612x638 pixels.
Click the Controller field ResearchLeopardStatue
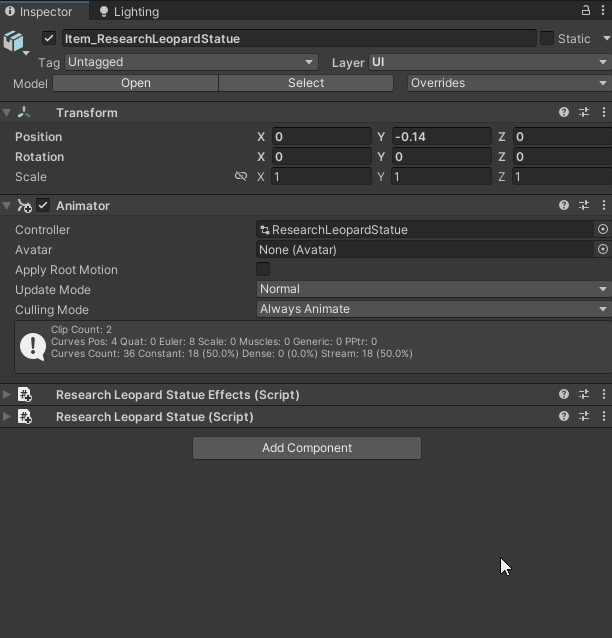[425, 229]
